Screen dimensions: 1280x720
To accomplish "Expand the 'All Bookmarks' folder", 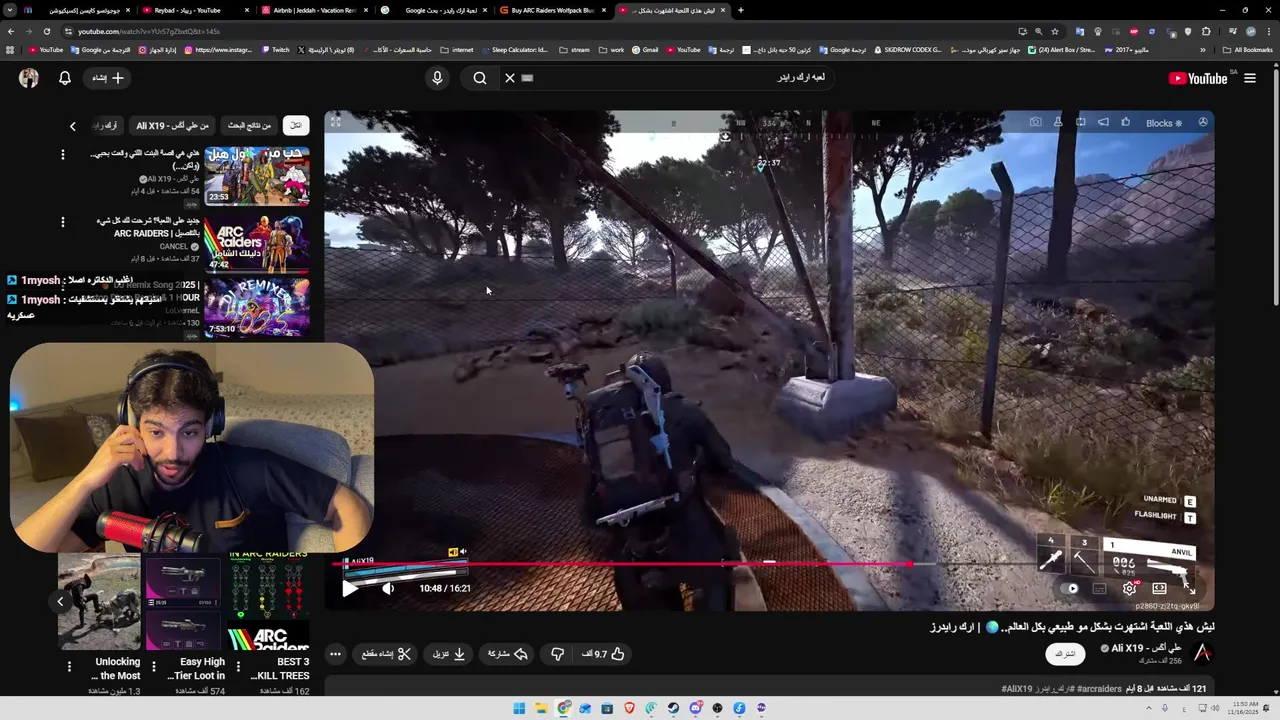I will (x=1248, y=50).
